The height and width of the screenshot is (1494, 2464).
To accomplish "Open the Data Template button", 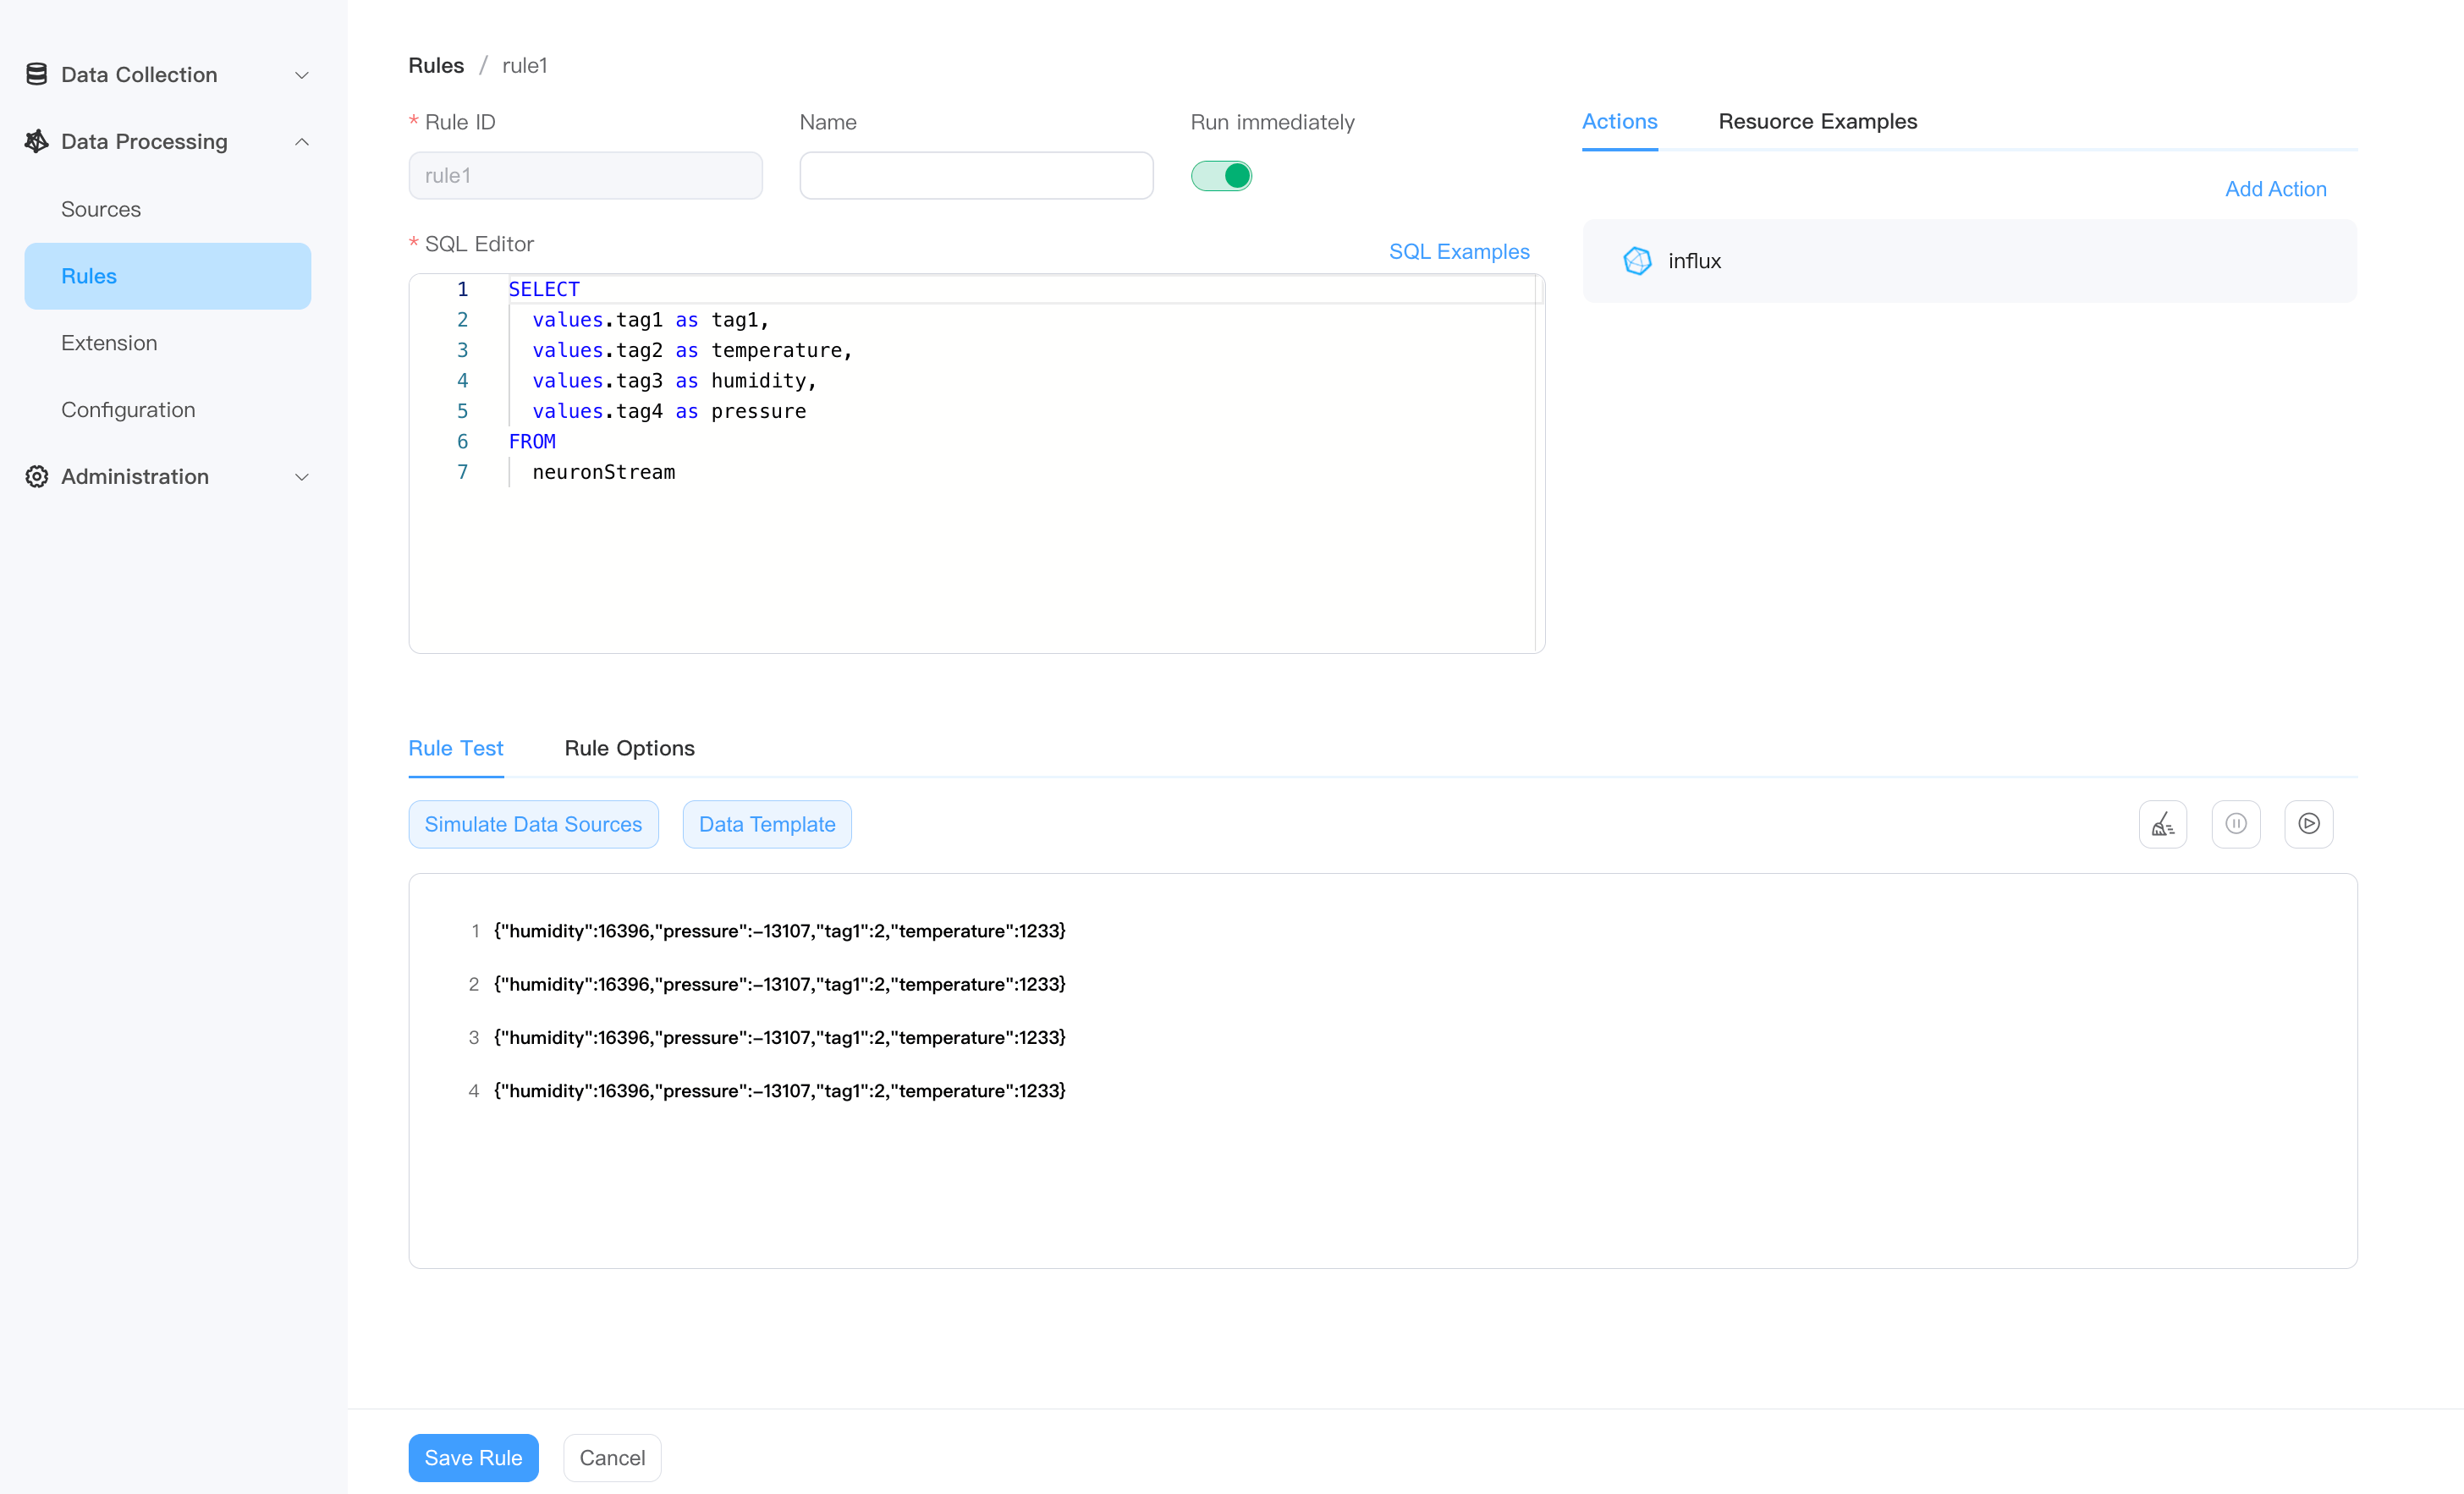I will pyautogui.click(x=766, y=824).
